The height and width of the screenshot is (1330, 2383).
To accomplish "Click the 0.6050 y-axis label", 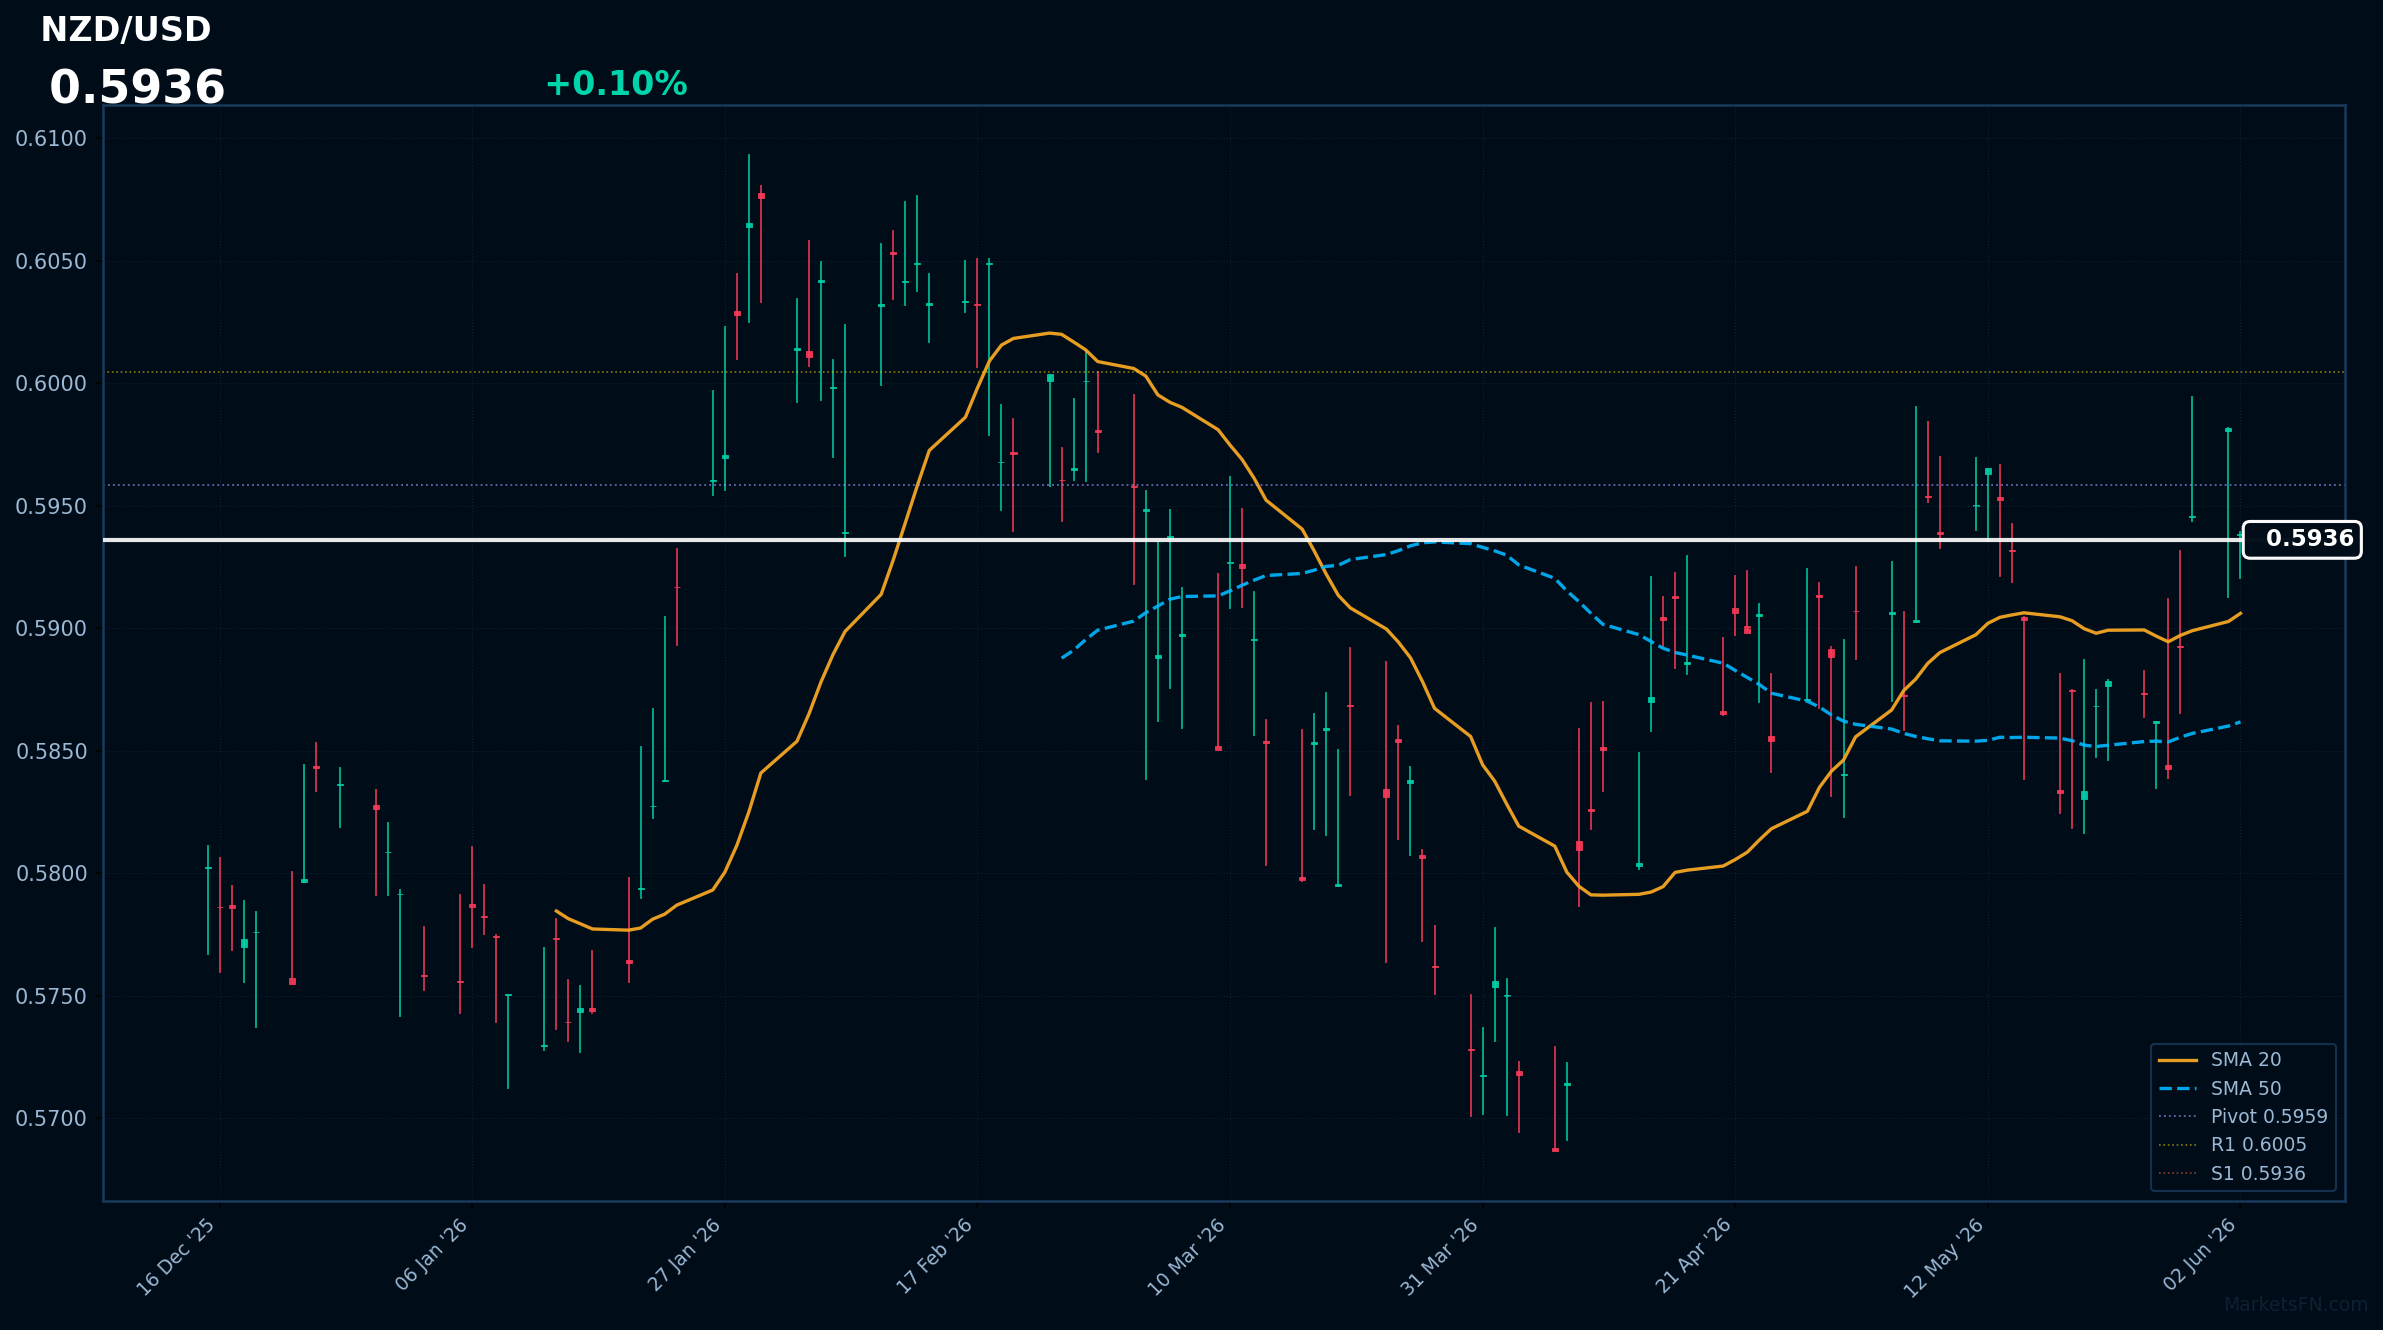I will [x=51, y=262].
